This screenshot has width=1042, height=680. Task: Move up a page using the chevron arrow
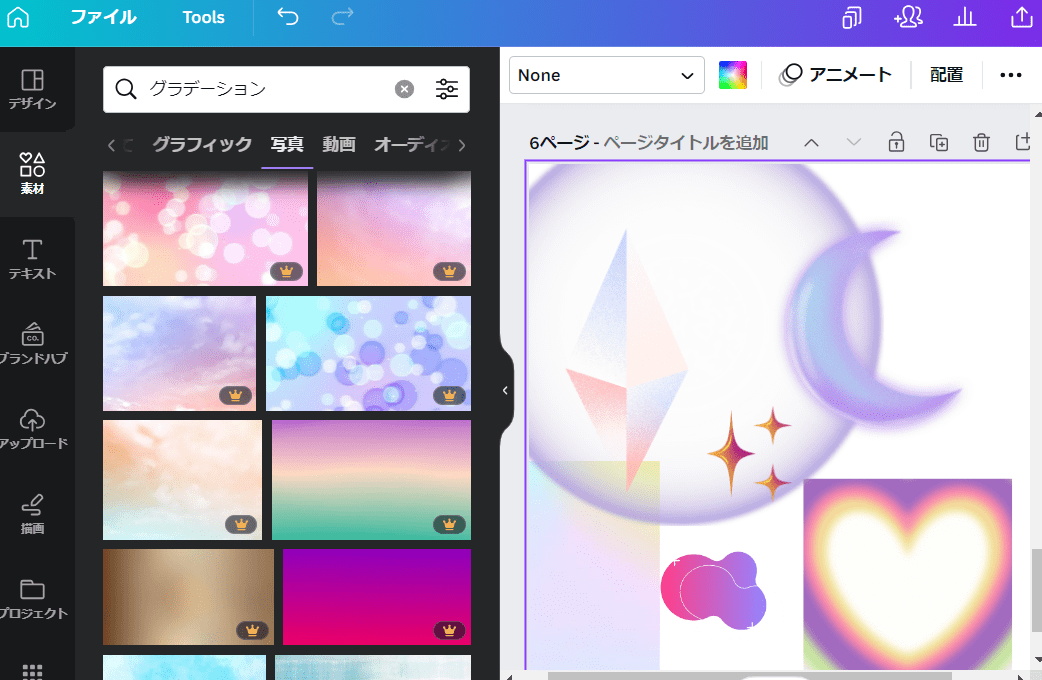(x=812, y=142)
